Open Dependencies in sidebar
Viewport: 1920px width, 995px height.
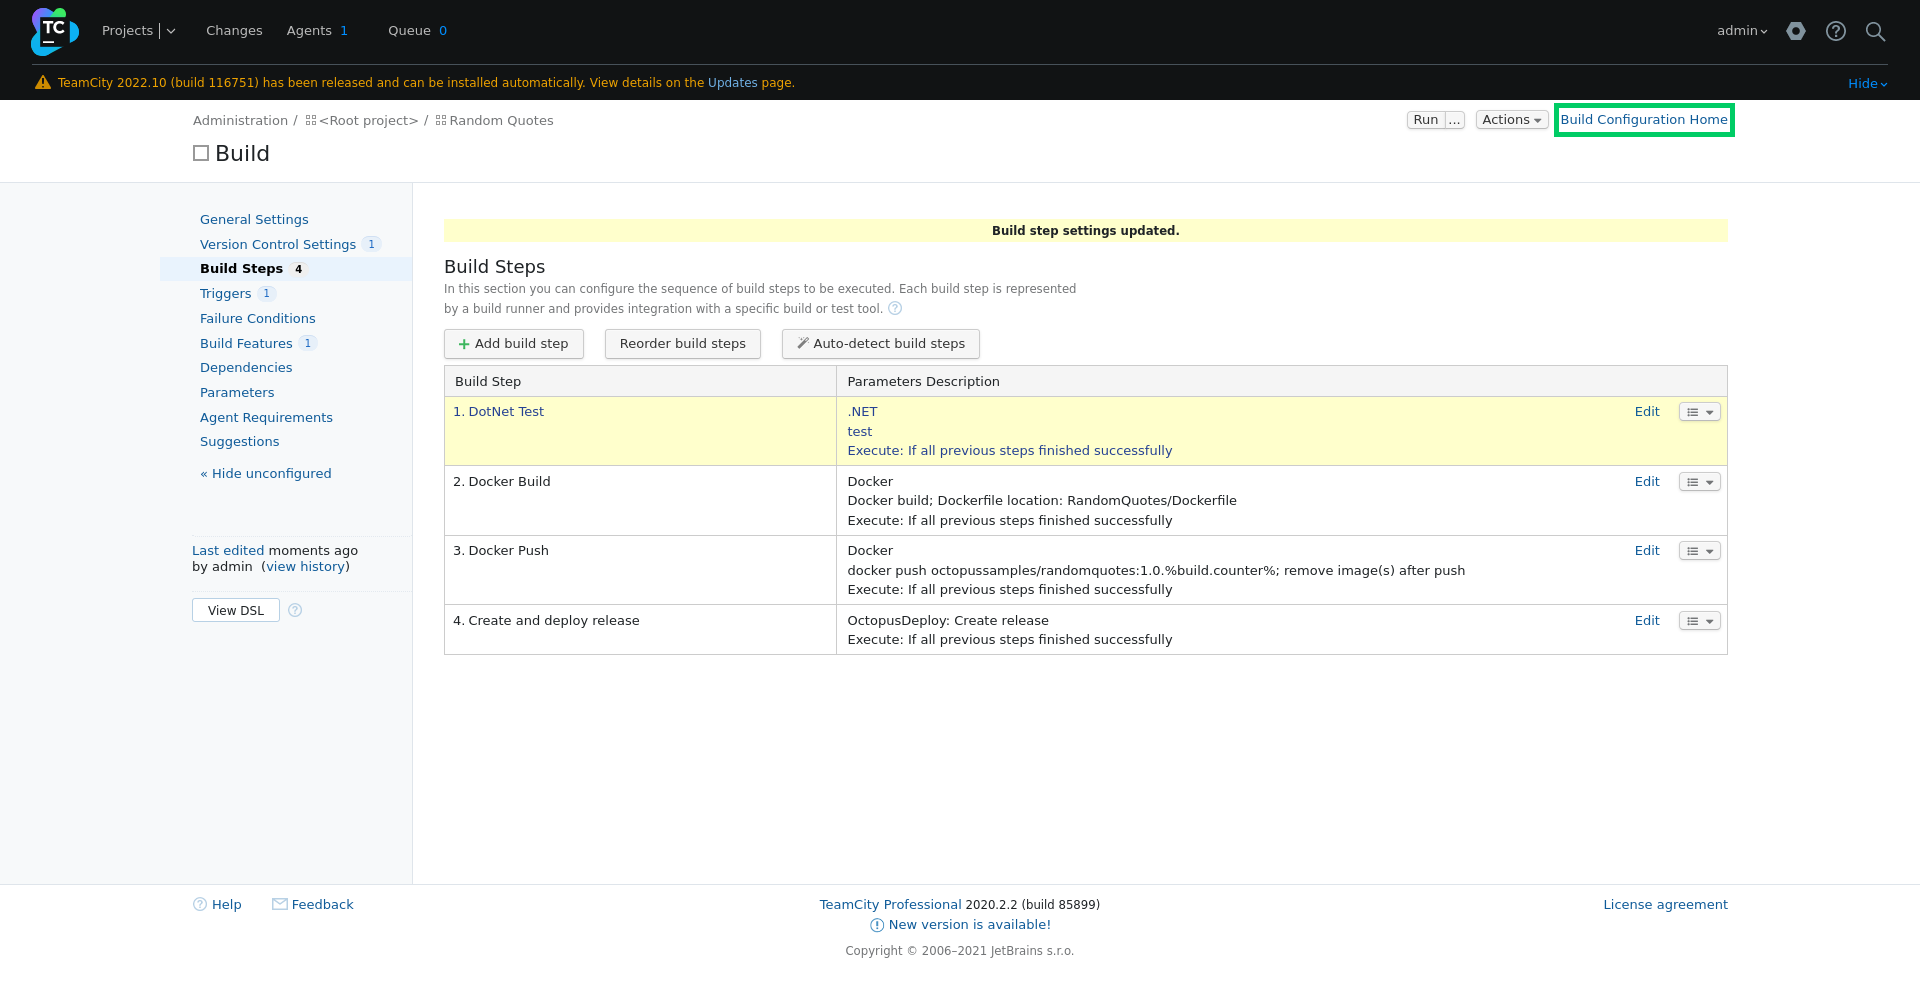coord(246,368)
